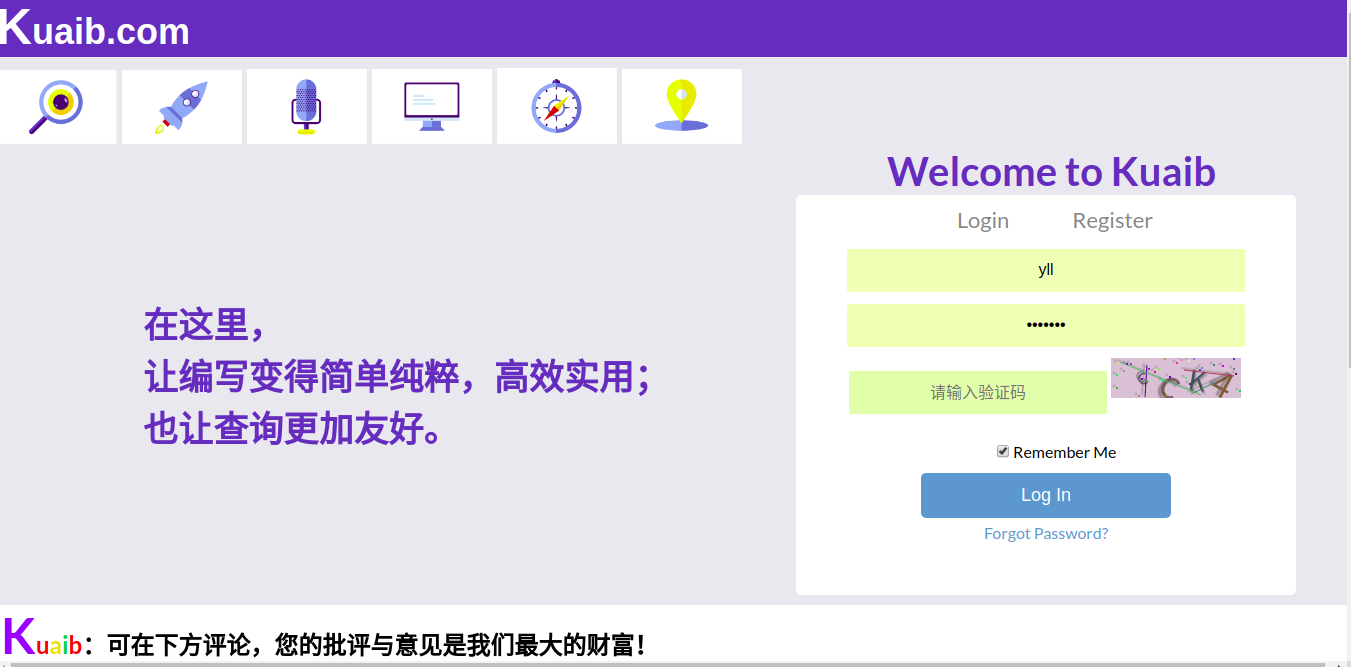Viewport: 1351px width, 667px height.
Task: Click the Kuaib.com logo in header
Action: pyautogui.click(x=95, y=29)
